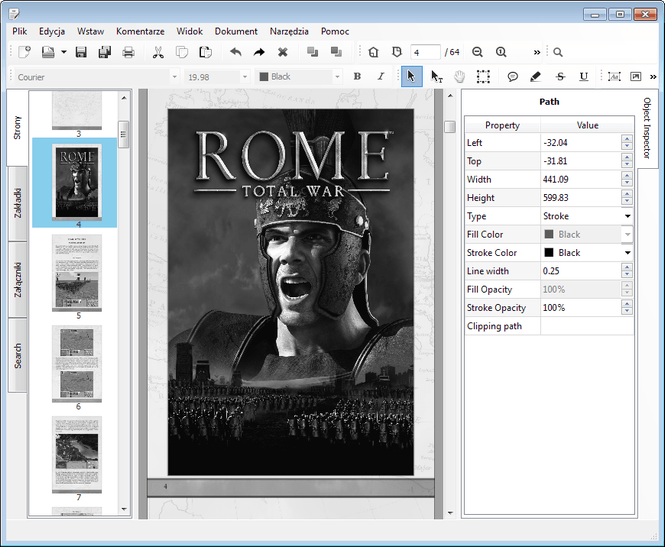Open the Narzędzia menu
The height and width of the screenshot is (547, 665).
click(x=289, y=31)
